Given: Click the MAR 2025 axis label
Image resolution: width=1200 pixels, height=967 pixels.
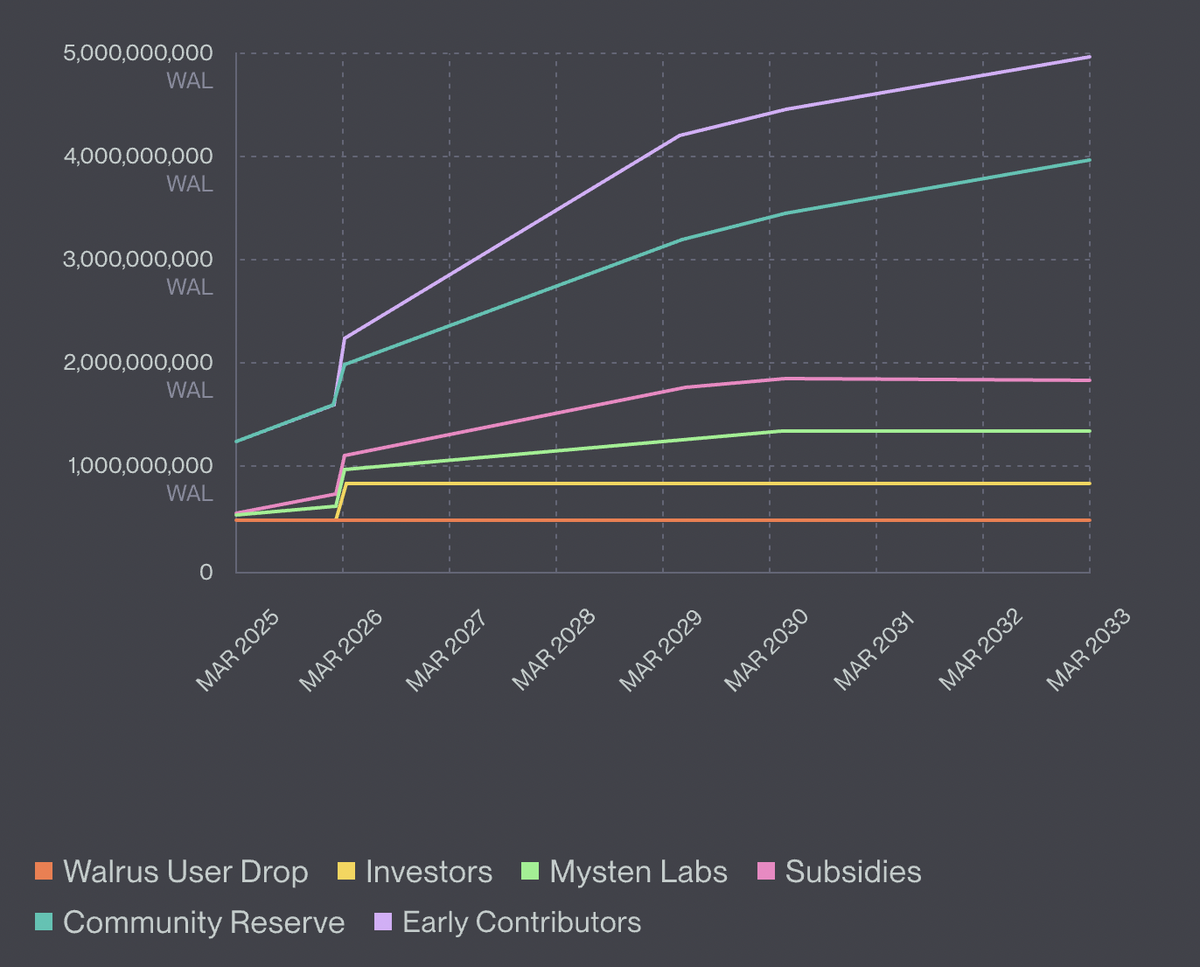Looking at the screenshot, I should tap(236, 651).
